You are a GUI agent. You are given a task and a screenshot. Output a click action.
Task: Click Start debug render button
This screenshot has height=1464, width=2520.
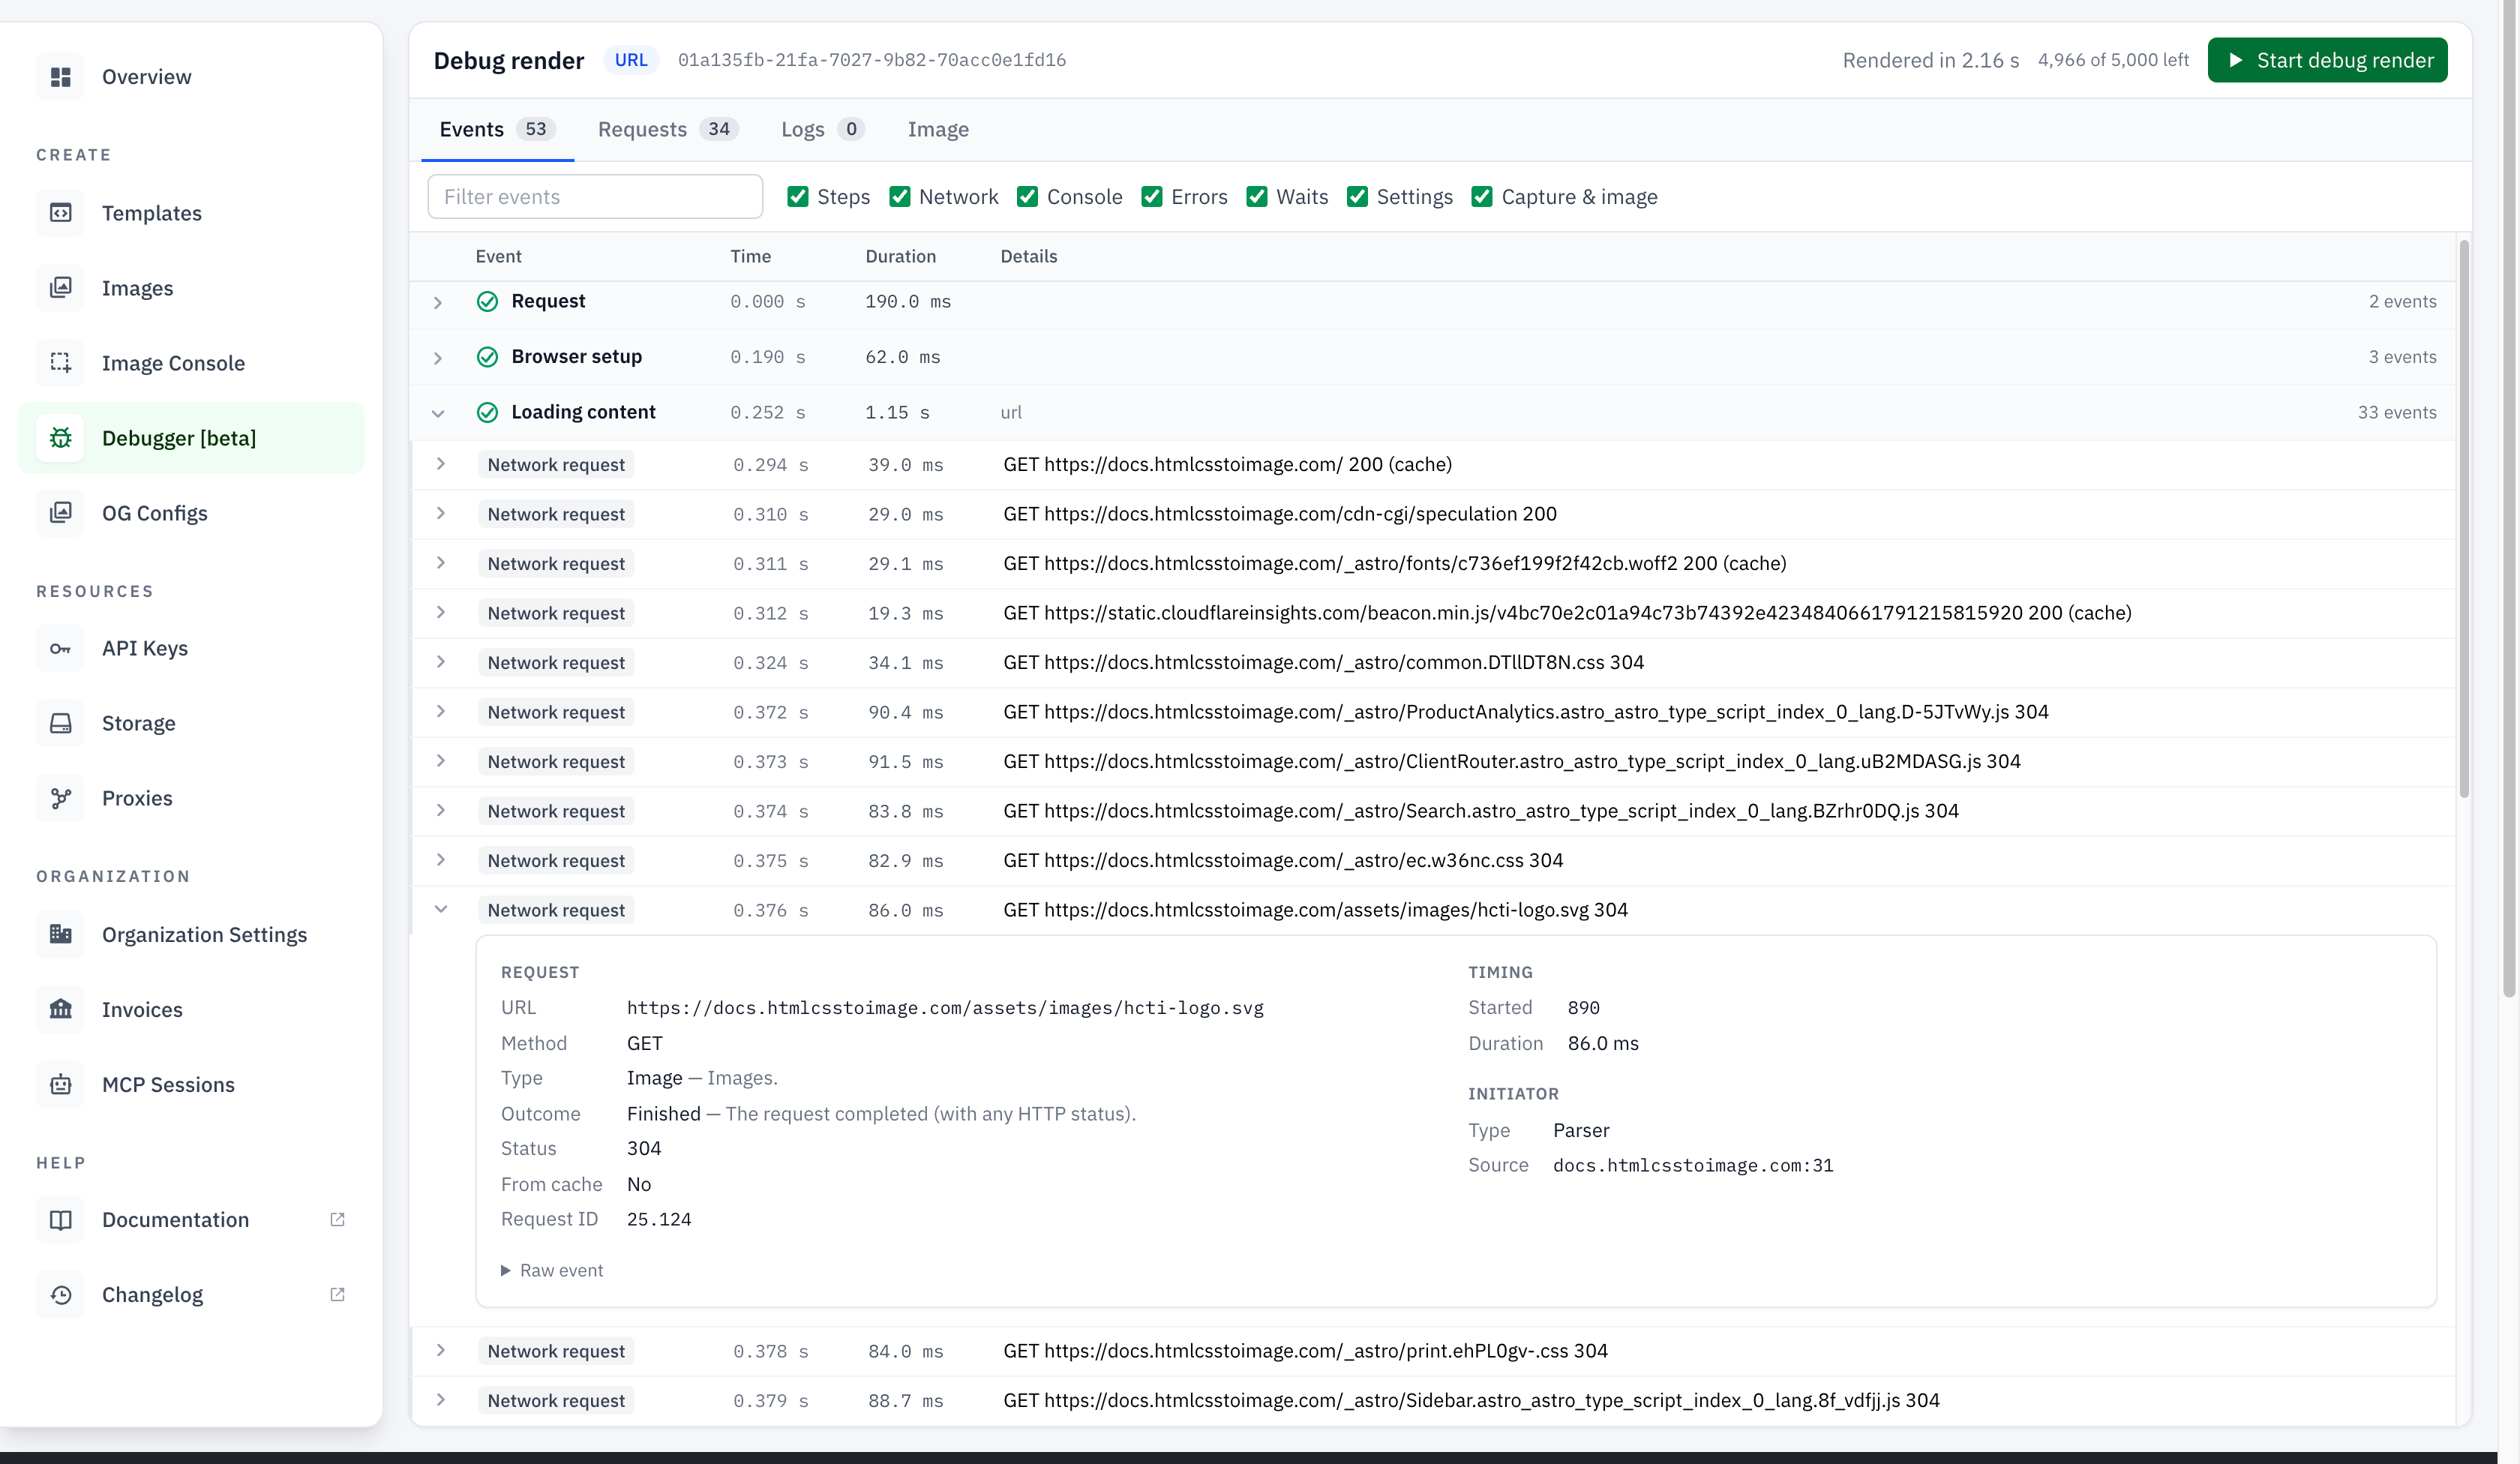coord(2327,60)
